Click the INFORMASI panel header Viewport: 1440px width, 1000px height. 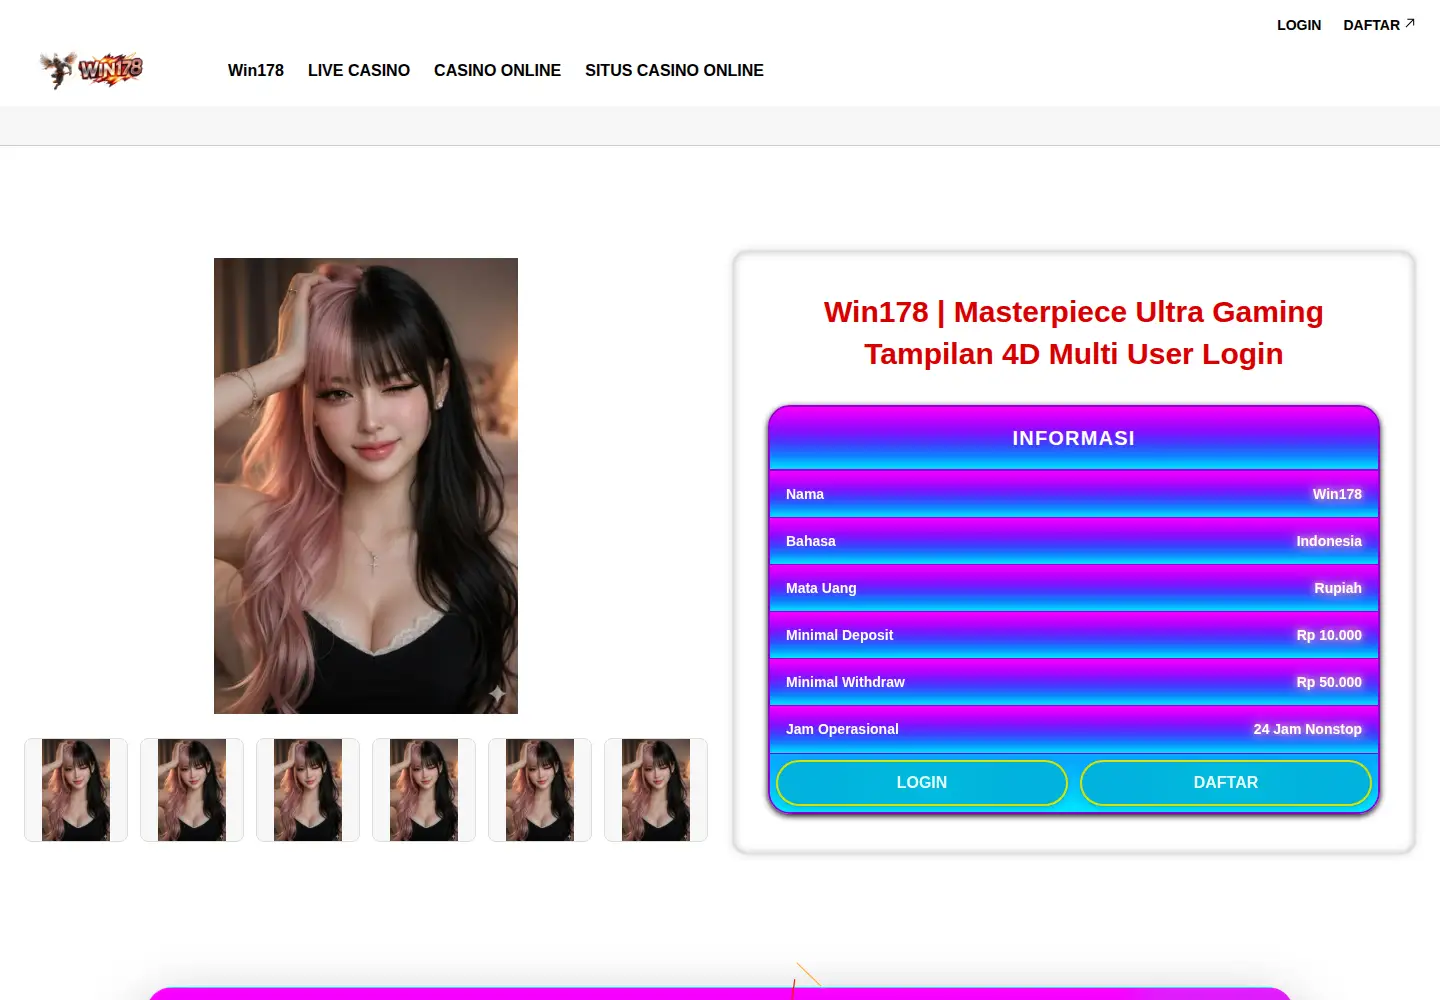[x=1074, y=438]
